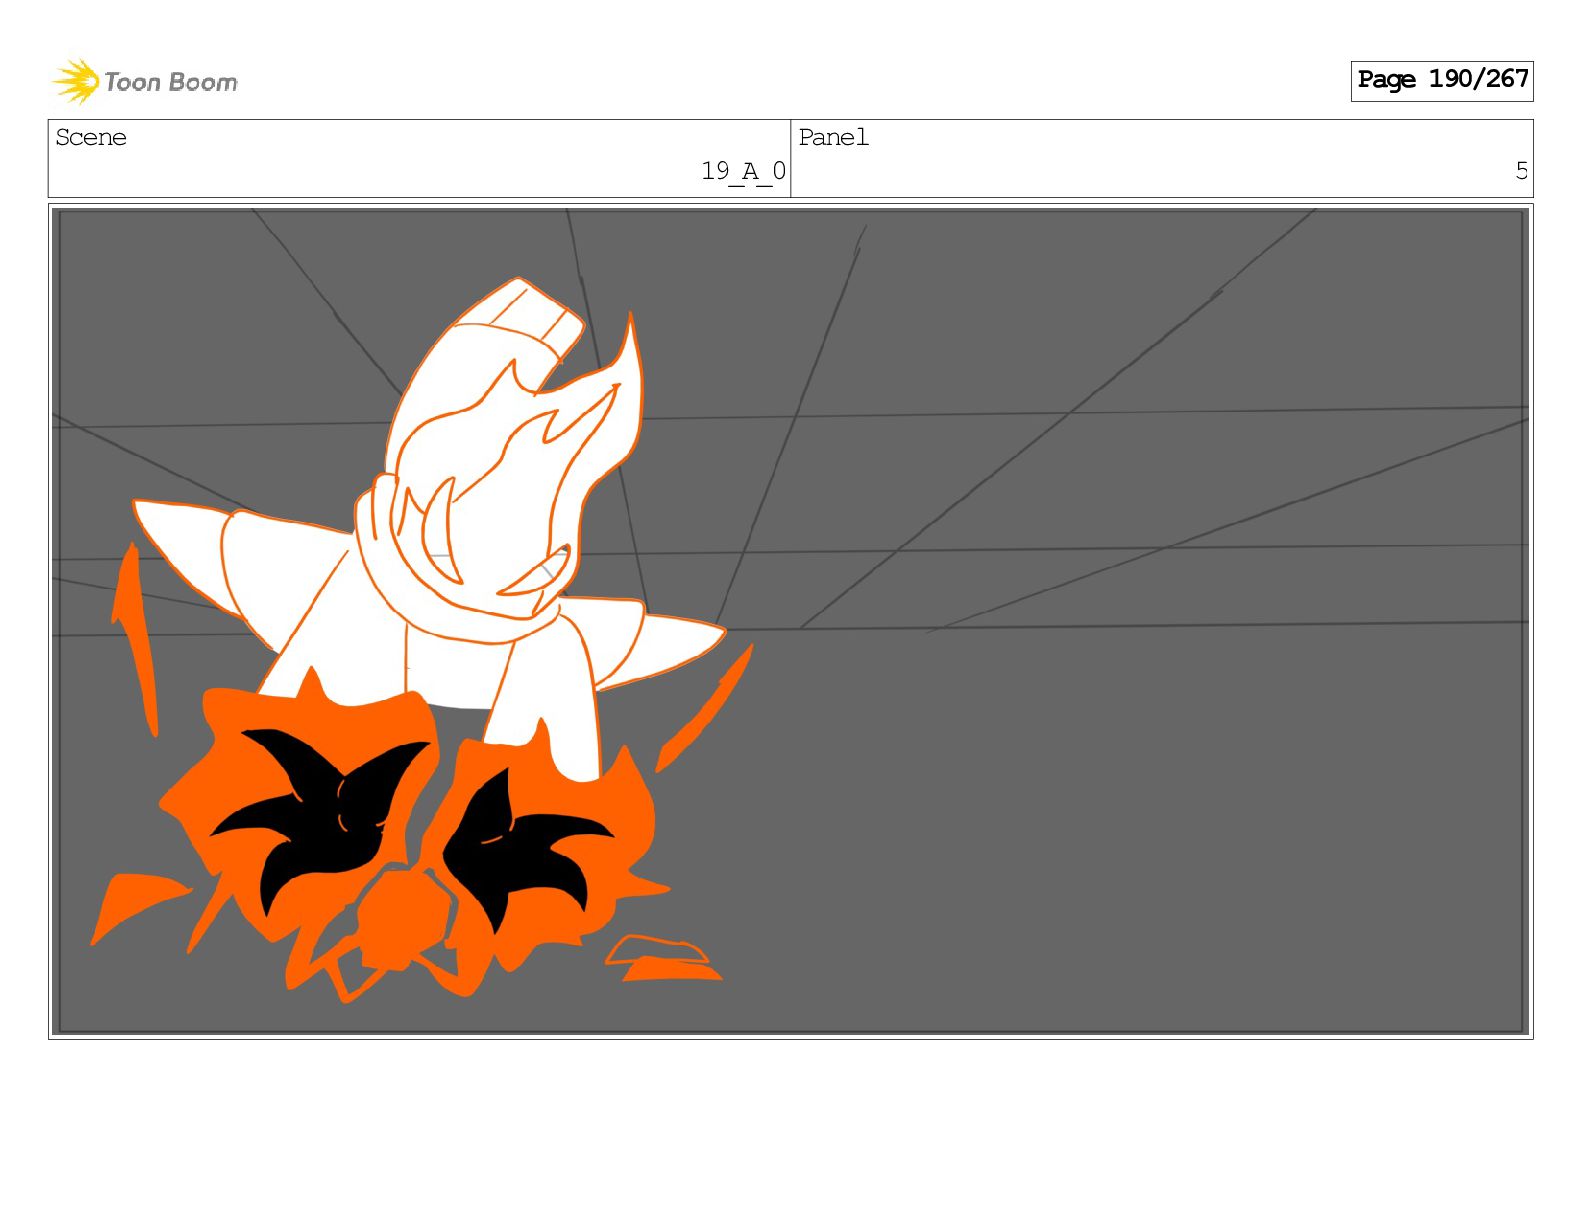
Task: Click the 'Page 190/267' indicator box
Action: point(1441,80)
